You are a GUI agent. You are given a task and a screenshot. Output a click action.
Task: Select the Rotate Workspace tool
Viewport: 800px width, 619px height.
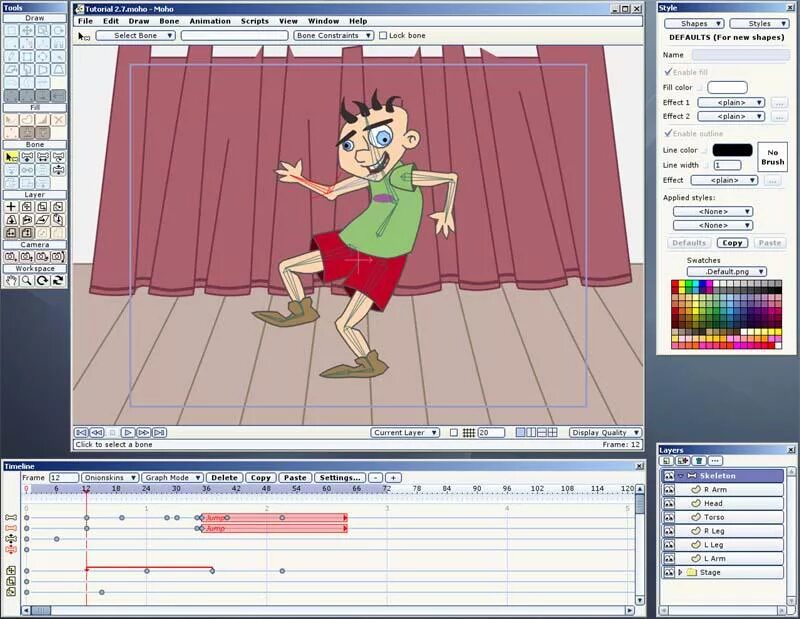(43, 280)
